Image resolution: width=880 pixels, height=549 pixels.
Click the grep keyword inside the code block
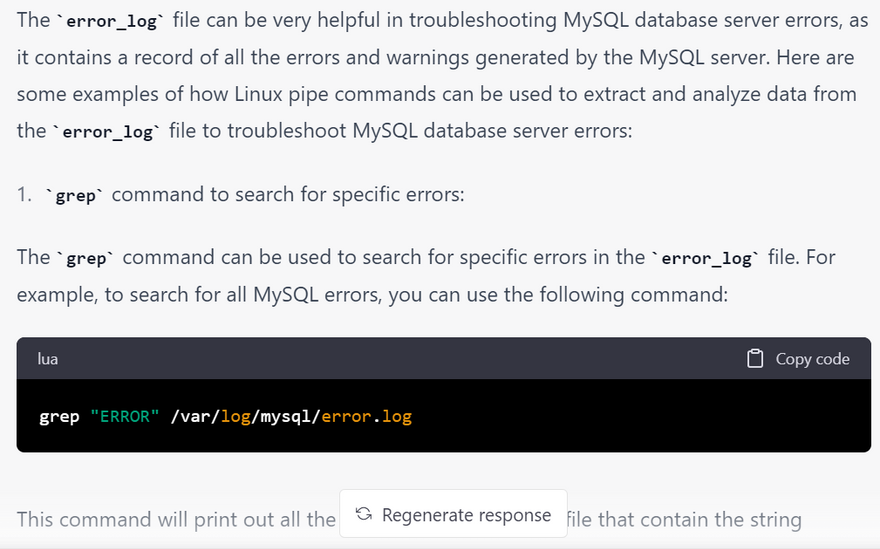click(59, 416)
